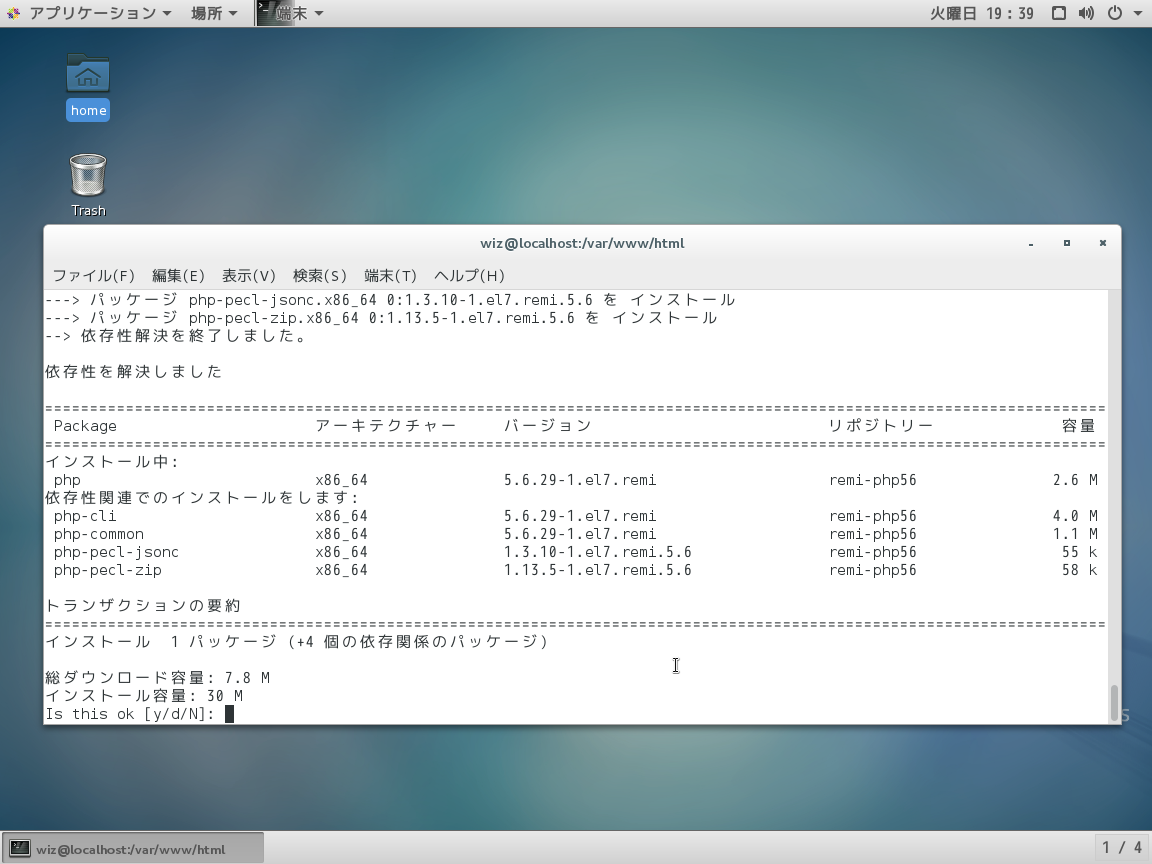This screenshot has width=1152, height=864.
Task: Open the volume speaker icon
Action: (1086, 13)
